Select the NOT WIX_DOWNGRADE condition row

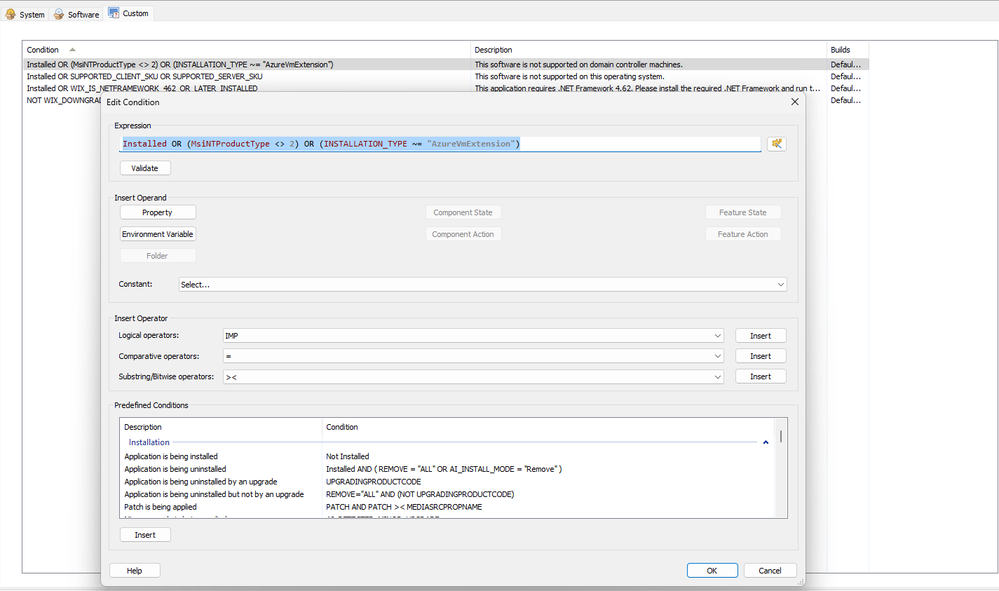[63, 101]
